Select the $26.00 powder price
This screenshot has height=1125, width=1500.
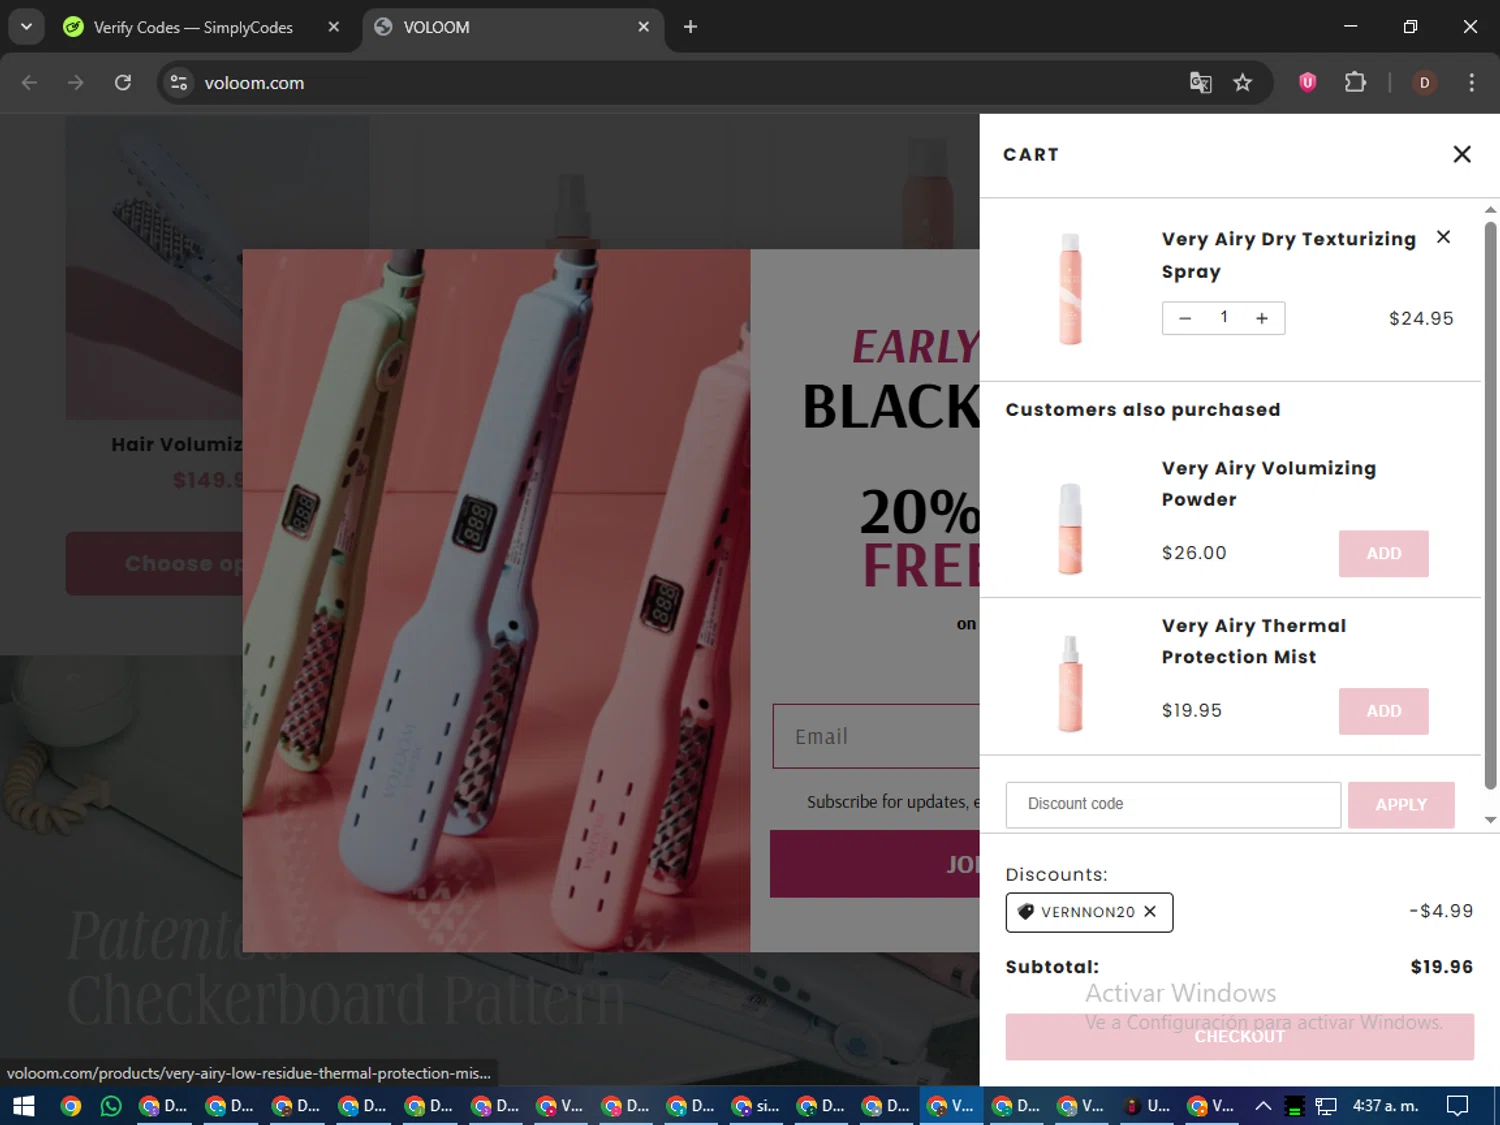pos(1194,553)
